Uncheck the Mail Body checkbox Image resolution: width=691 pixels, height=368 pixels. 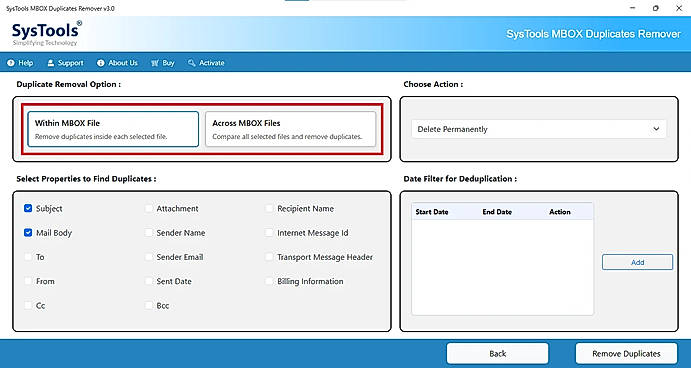pos(28,233)
